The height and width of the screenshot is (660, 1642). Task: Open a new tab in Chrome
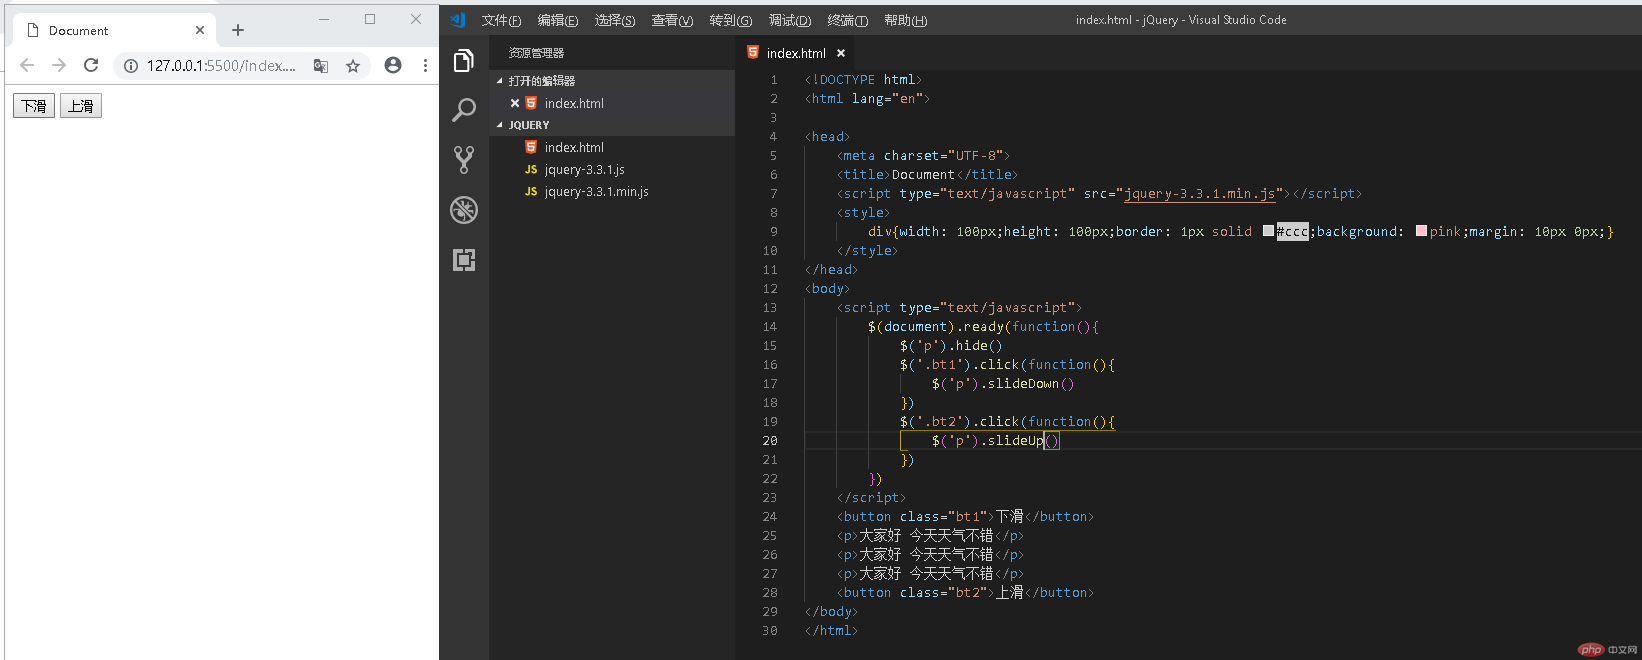point(238,30)
